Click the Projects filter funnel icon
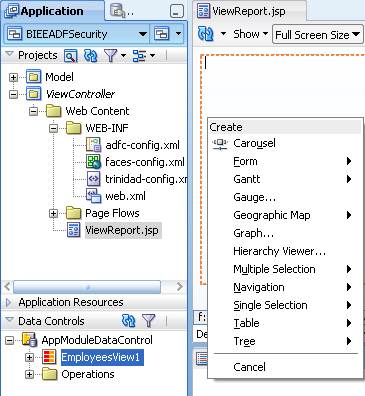365x396 pixels. [x=110, y=56]
